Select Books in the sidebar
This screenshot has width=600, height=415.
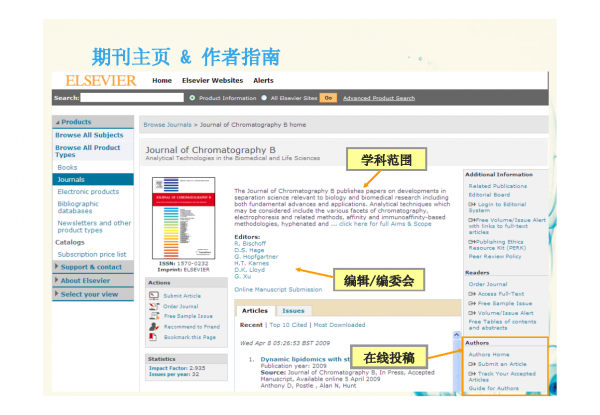[67, 168]
